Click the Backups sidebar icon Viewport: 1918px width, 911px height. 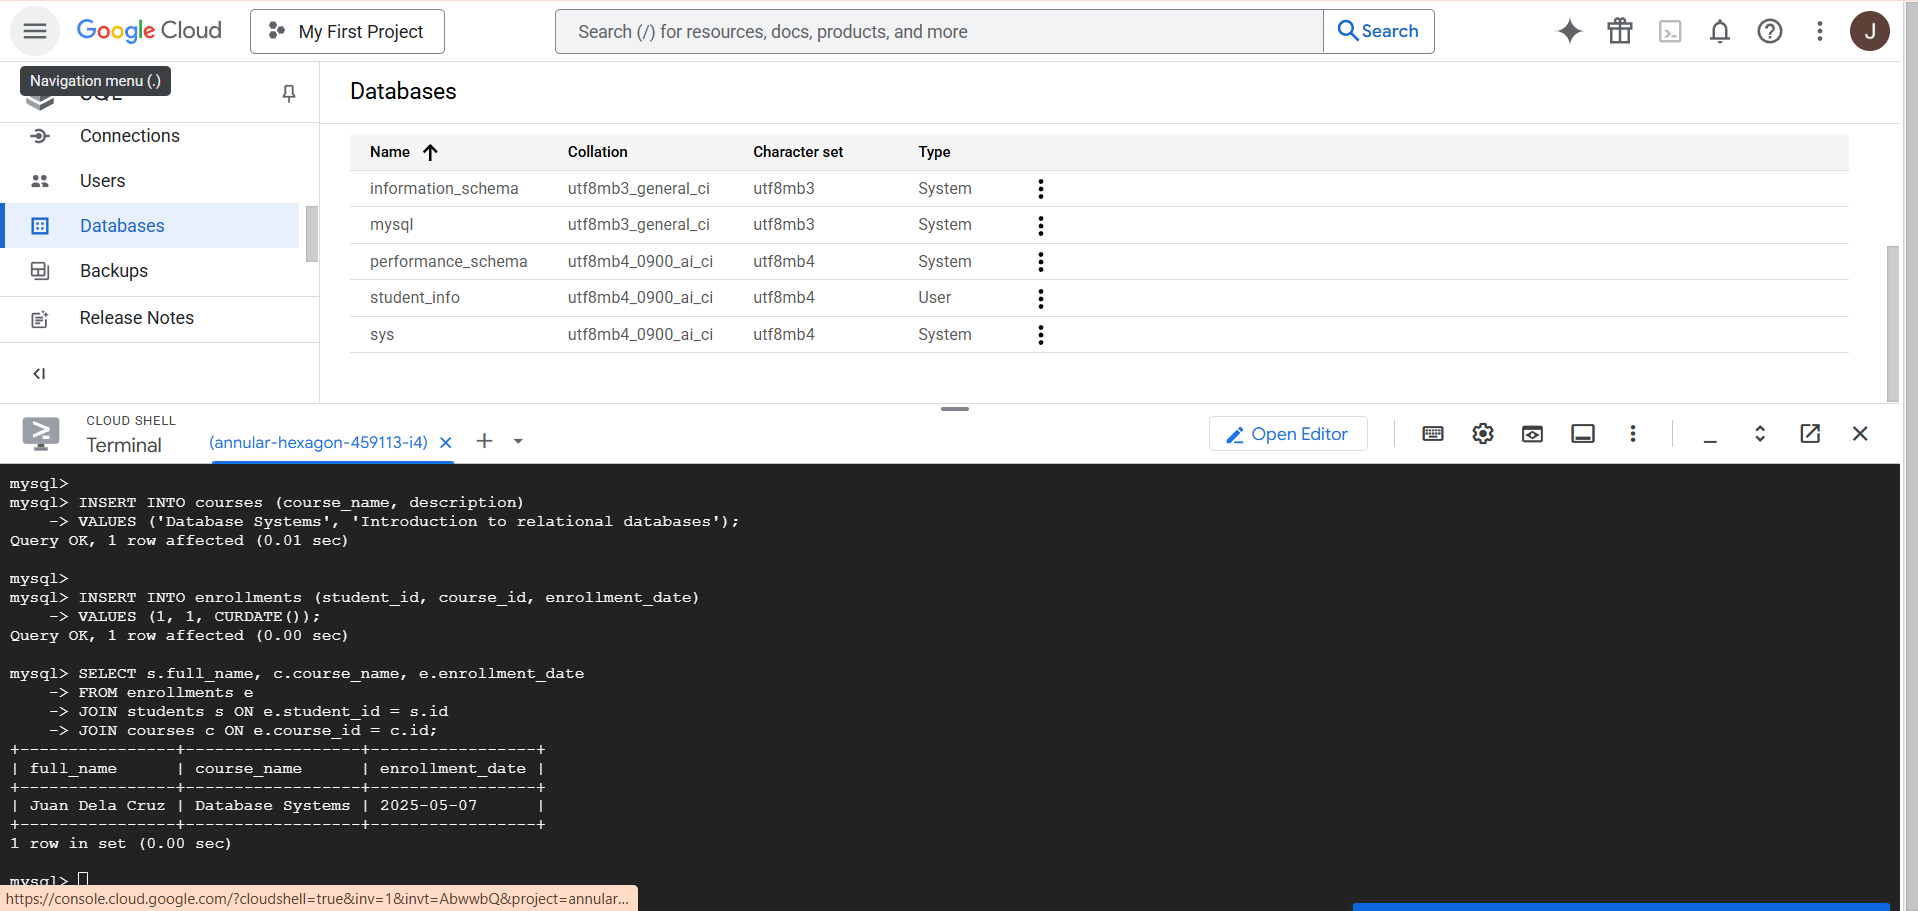click(40, 271)
